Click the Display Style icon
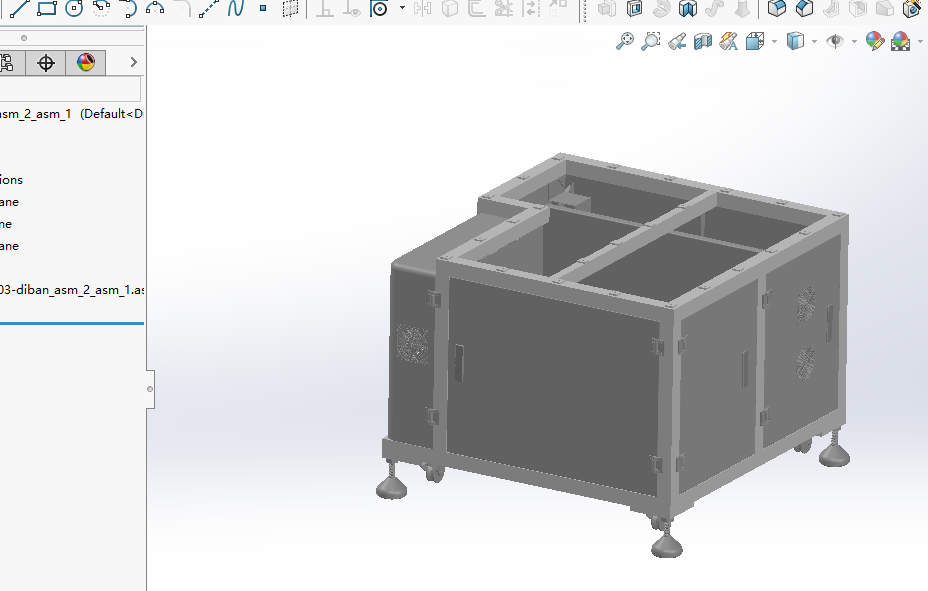 pyautogui.click(x=795, y=41)
